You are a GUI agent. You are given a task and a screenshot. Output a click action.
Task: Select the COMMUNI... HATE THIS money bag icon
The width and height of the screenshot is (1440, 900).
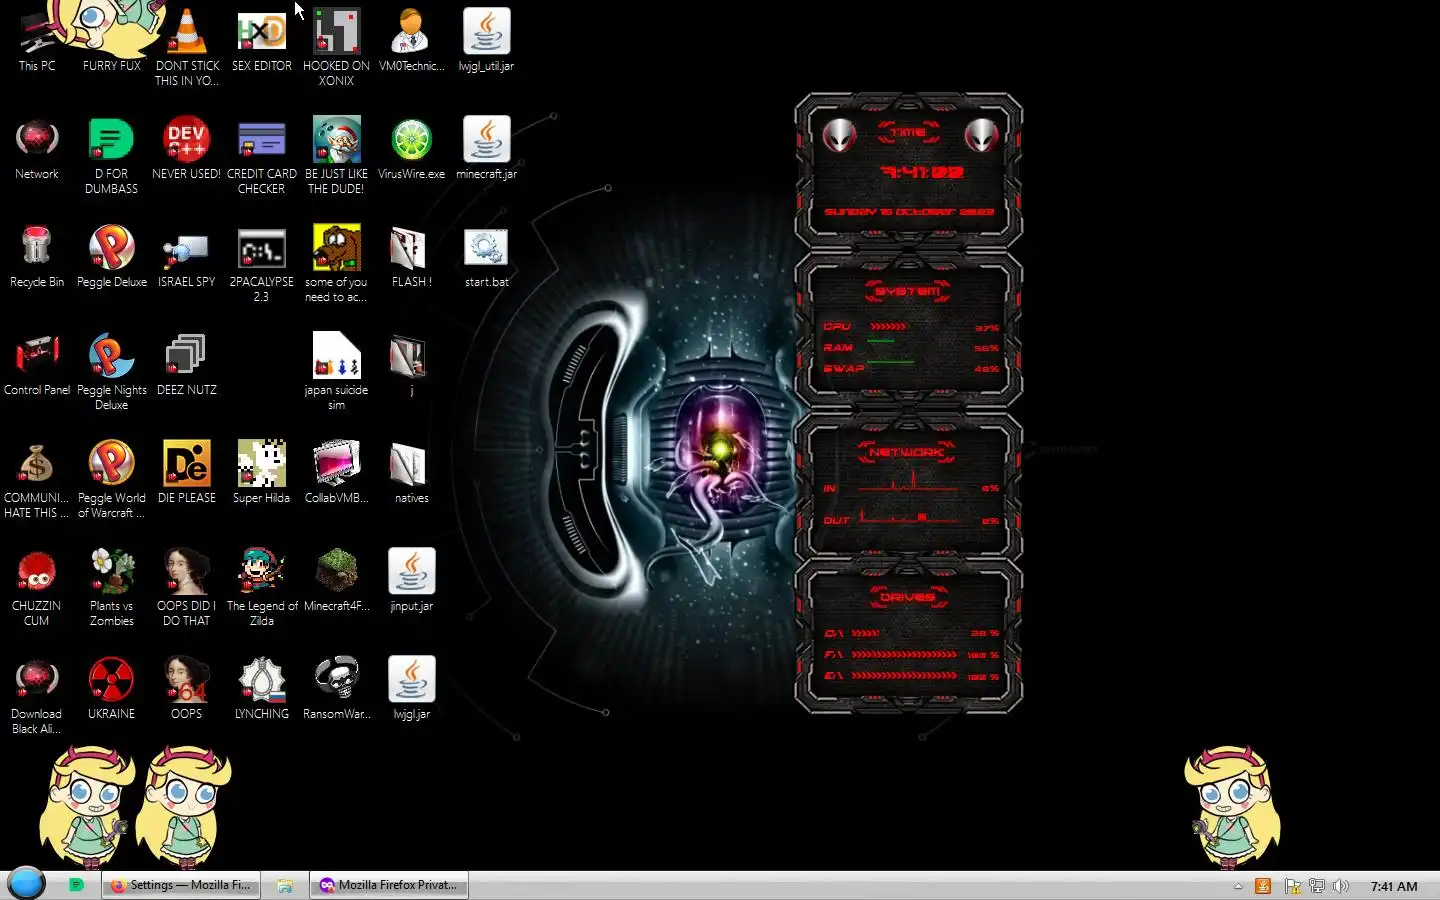[37, 479]
